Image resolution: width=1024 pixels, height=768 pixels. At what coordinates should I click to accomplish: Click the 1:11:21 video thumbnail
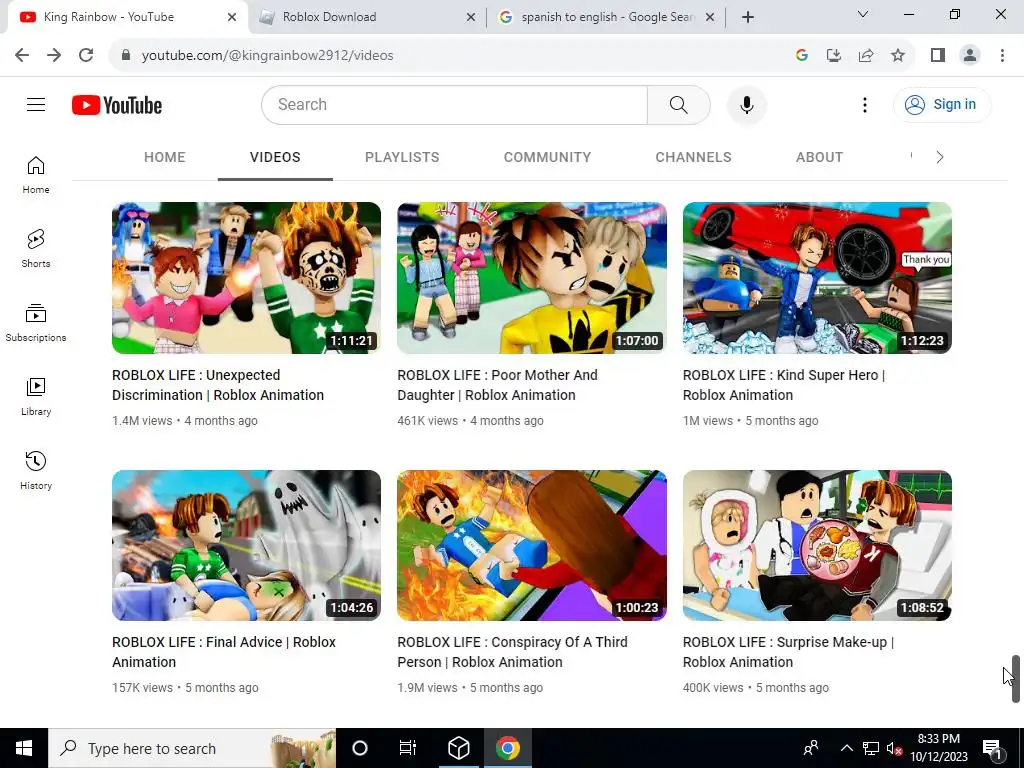point(246,278)
